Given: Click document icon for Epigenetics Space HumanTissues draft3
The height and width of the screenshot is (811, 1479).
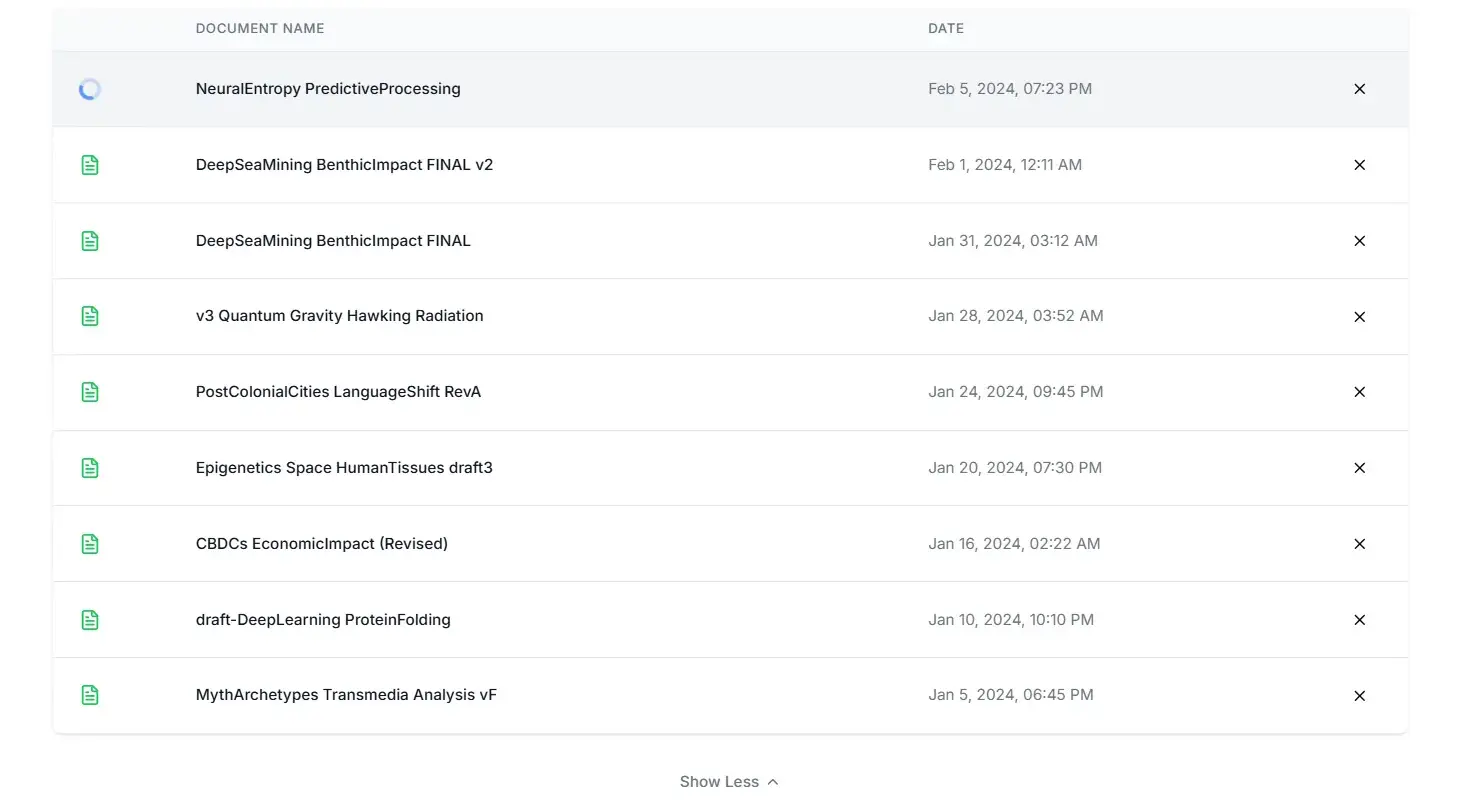Looking at the screenshot, I should pos(90,468).
